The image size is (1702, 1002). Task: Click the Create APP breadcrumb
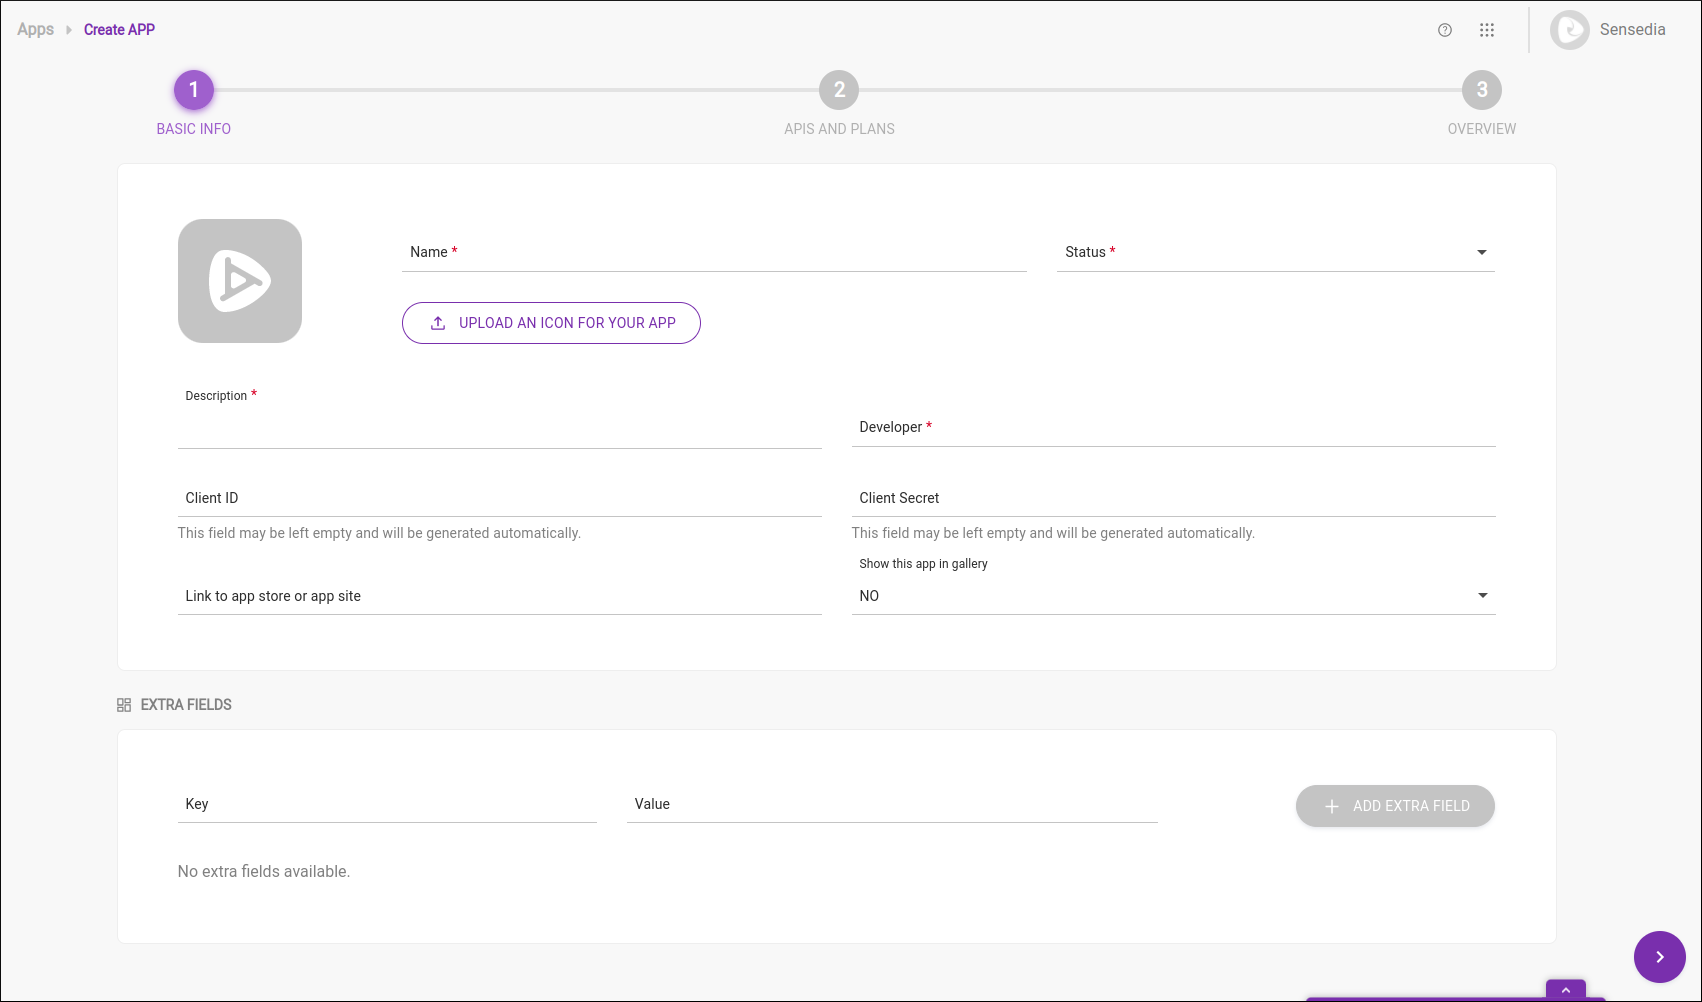tap(119, 29)
